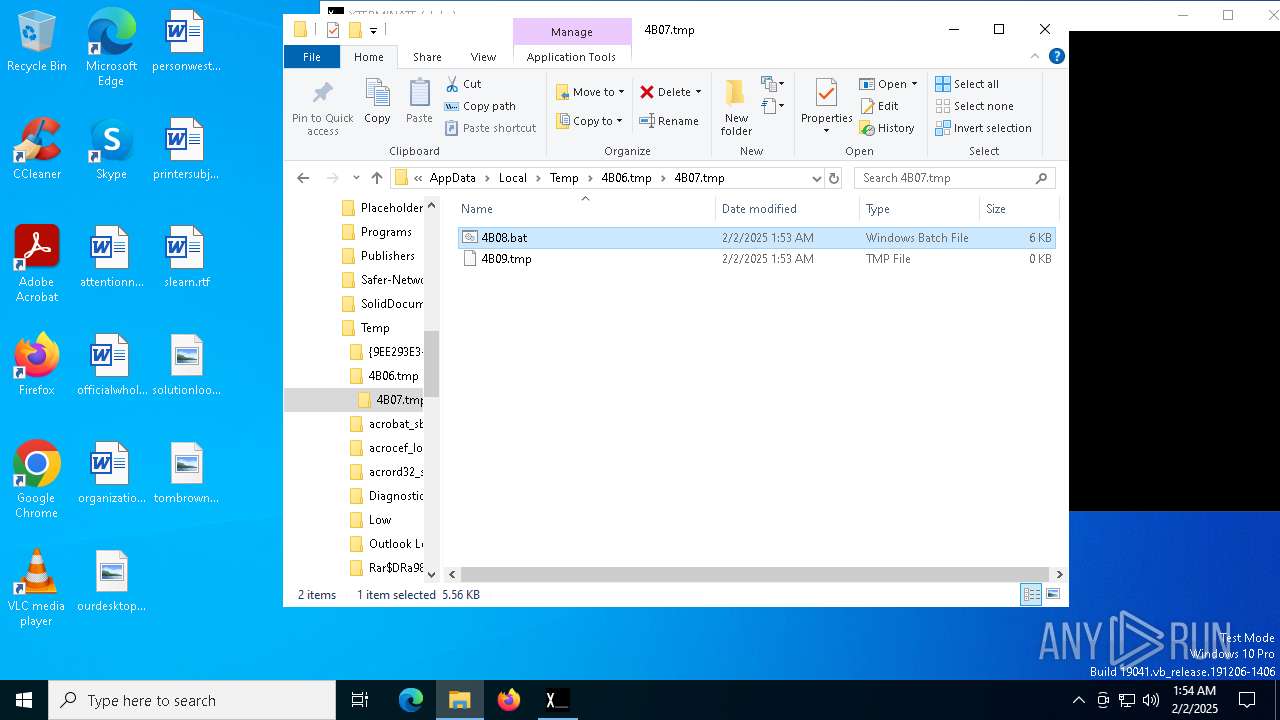Select the 4B08.bat file

pyautogui.click(x=756, y=238)
